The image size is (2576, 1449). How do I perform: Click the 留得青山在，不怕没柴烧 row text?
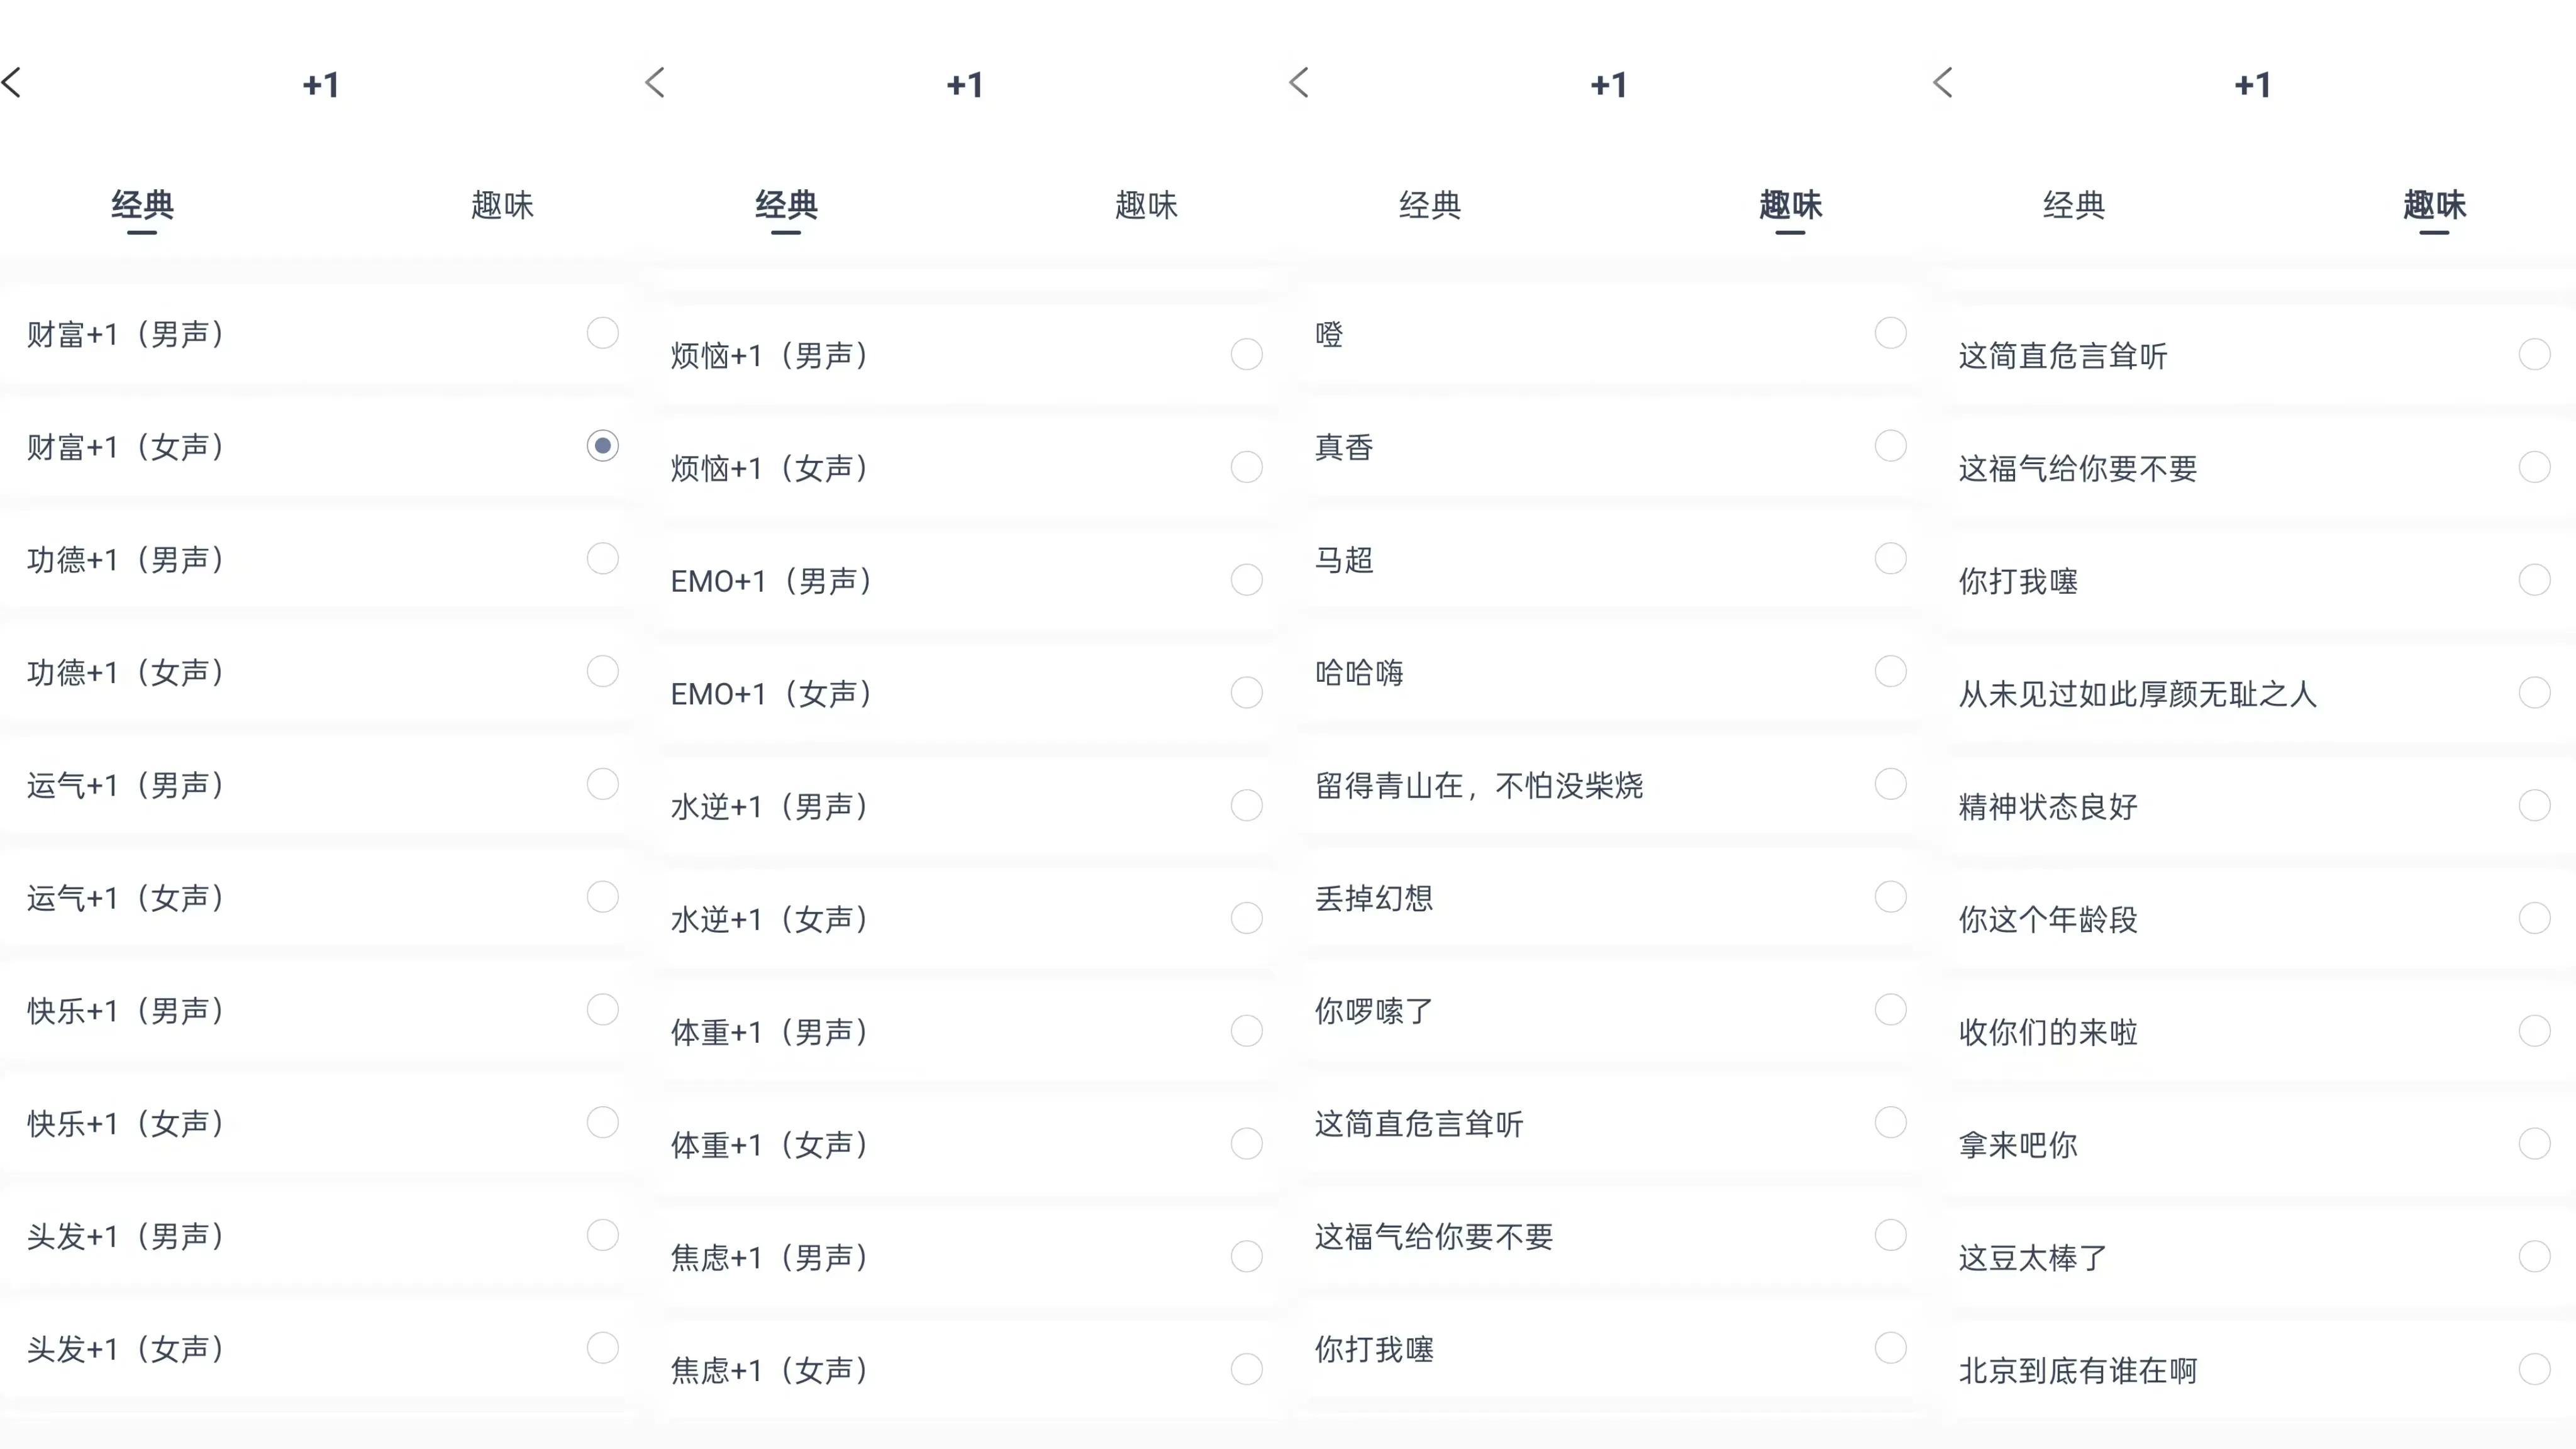(1479, 786)
